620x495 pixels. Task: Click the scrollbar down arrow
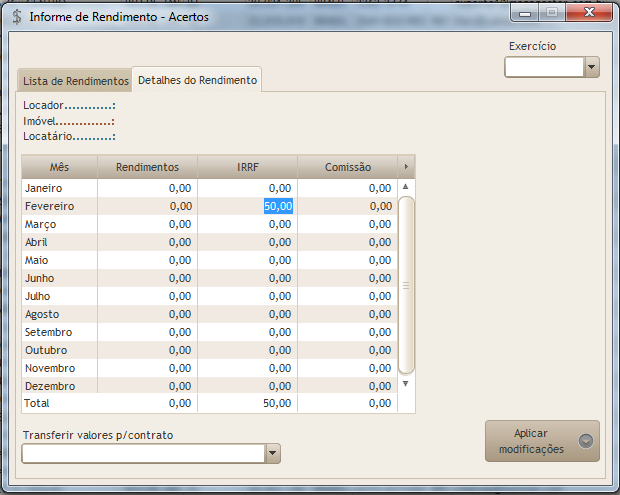(406, 383)
